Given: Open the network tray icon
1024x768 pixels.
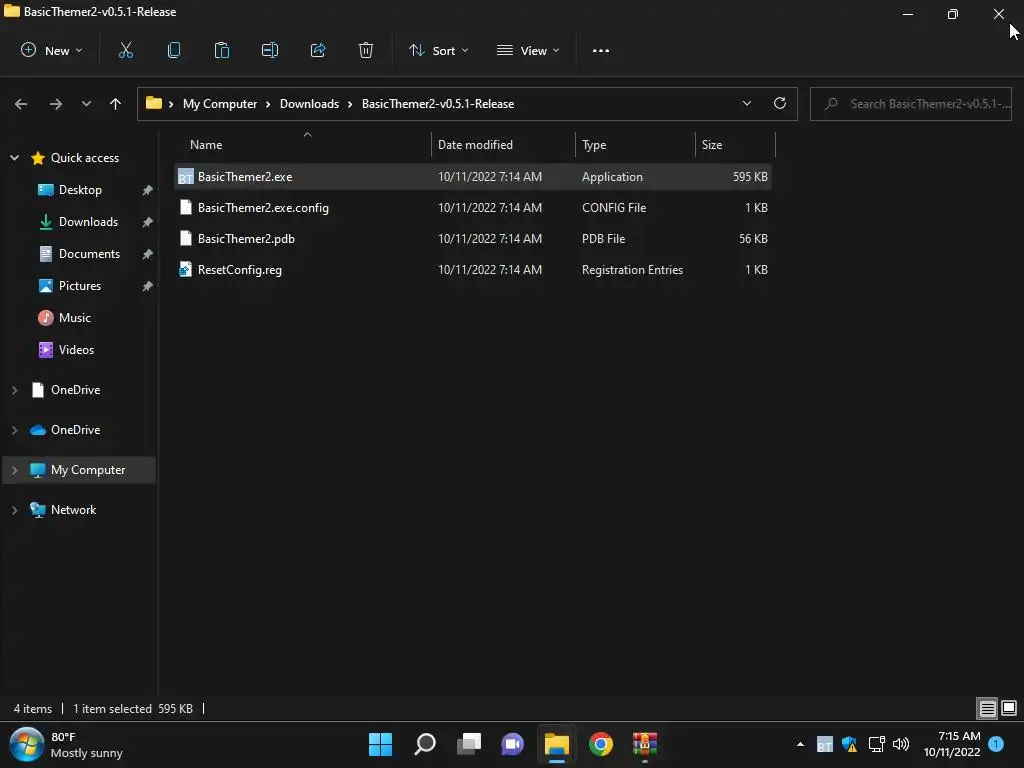Looking at the screenshot, I should point(876,744).
